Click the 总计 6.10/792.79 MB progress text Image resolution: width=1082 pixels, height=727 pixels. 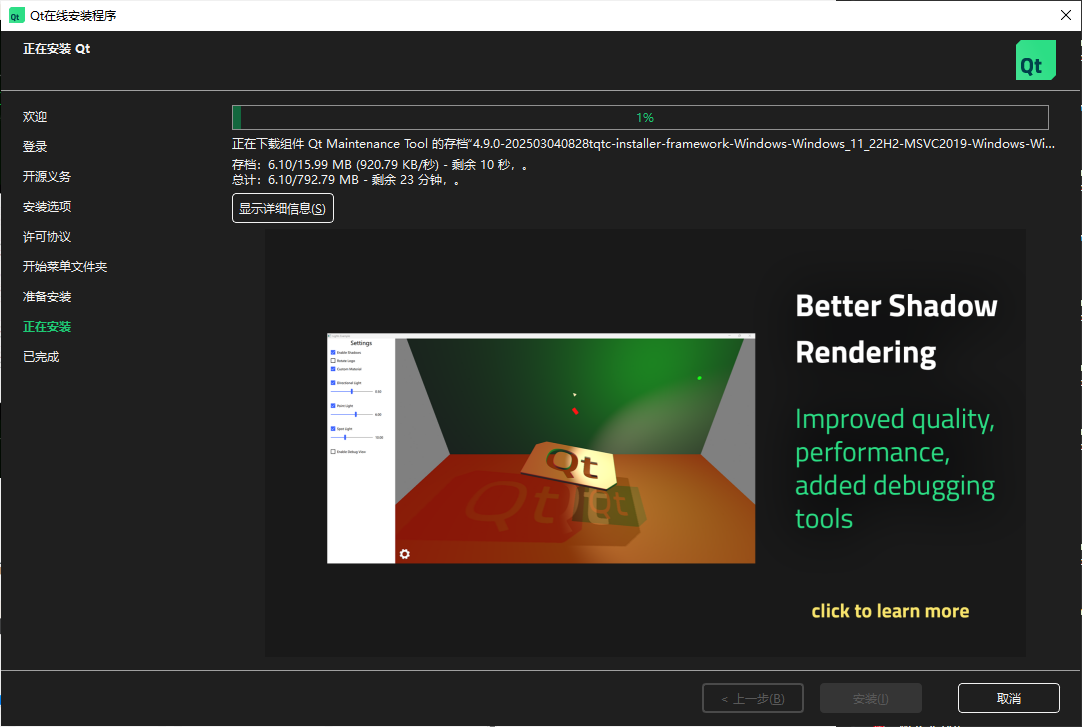[346, 180]
